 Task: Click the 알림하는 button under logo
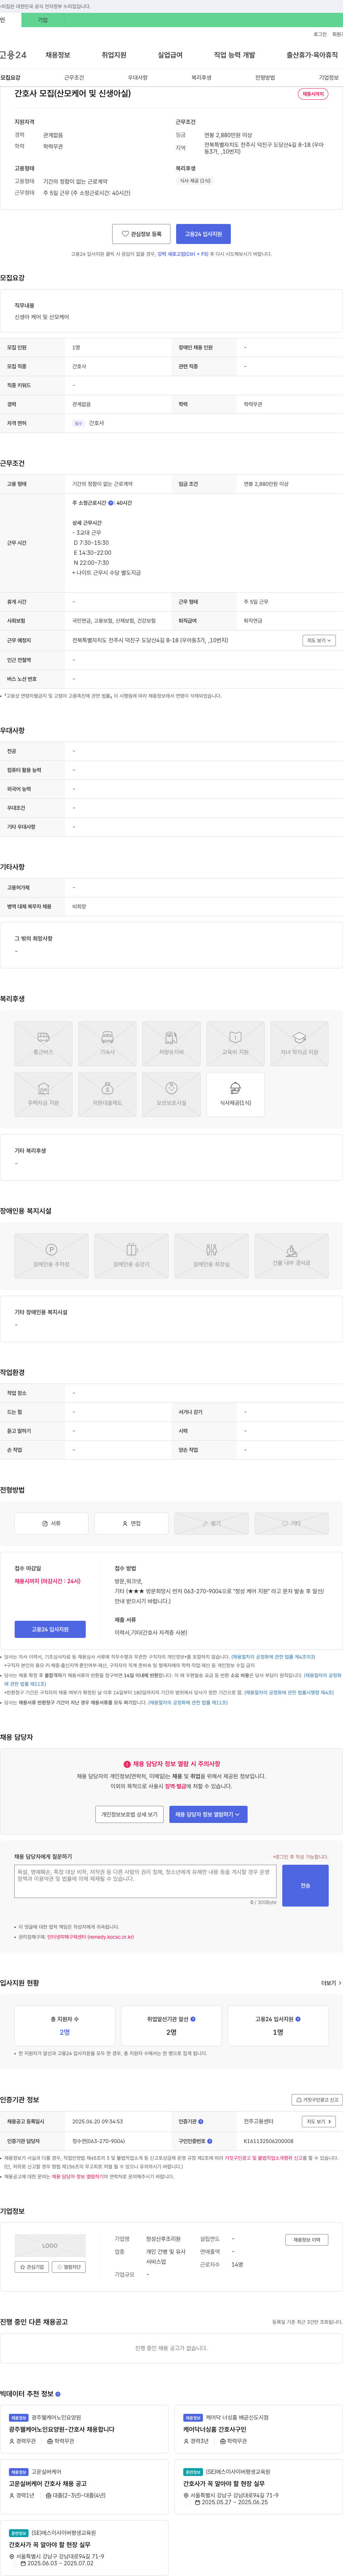(x=69, y=2267)
